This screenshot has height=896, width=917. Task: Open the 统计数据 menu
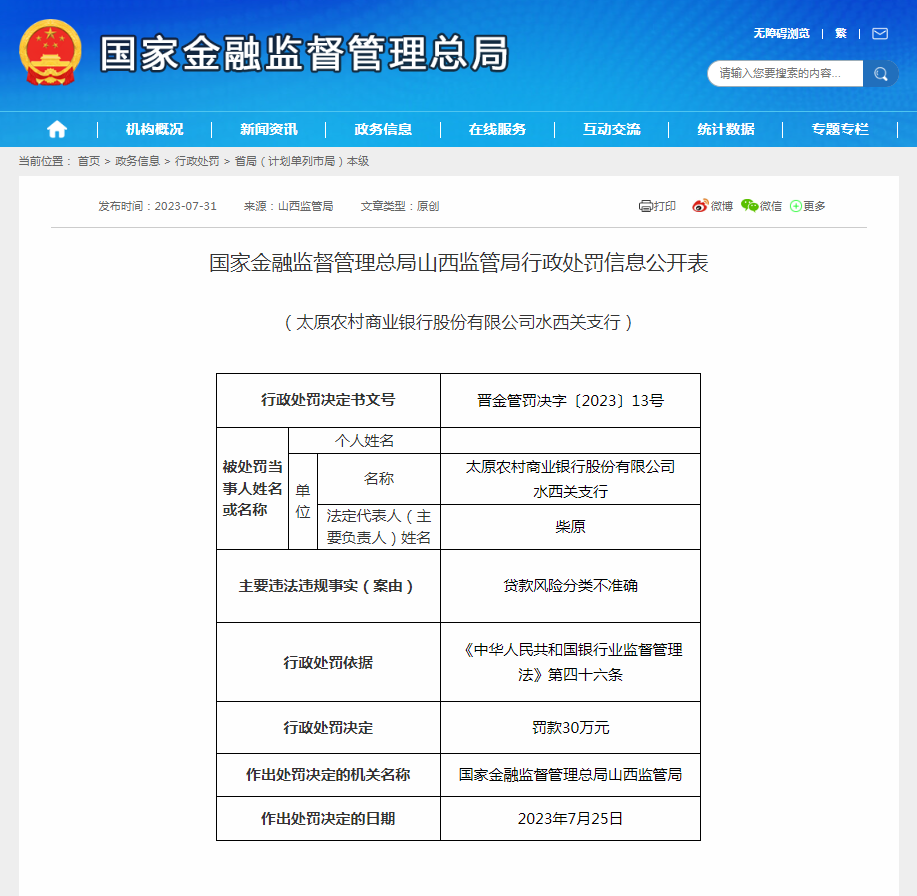click(x=726, y=129)
